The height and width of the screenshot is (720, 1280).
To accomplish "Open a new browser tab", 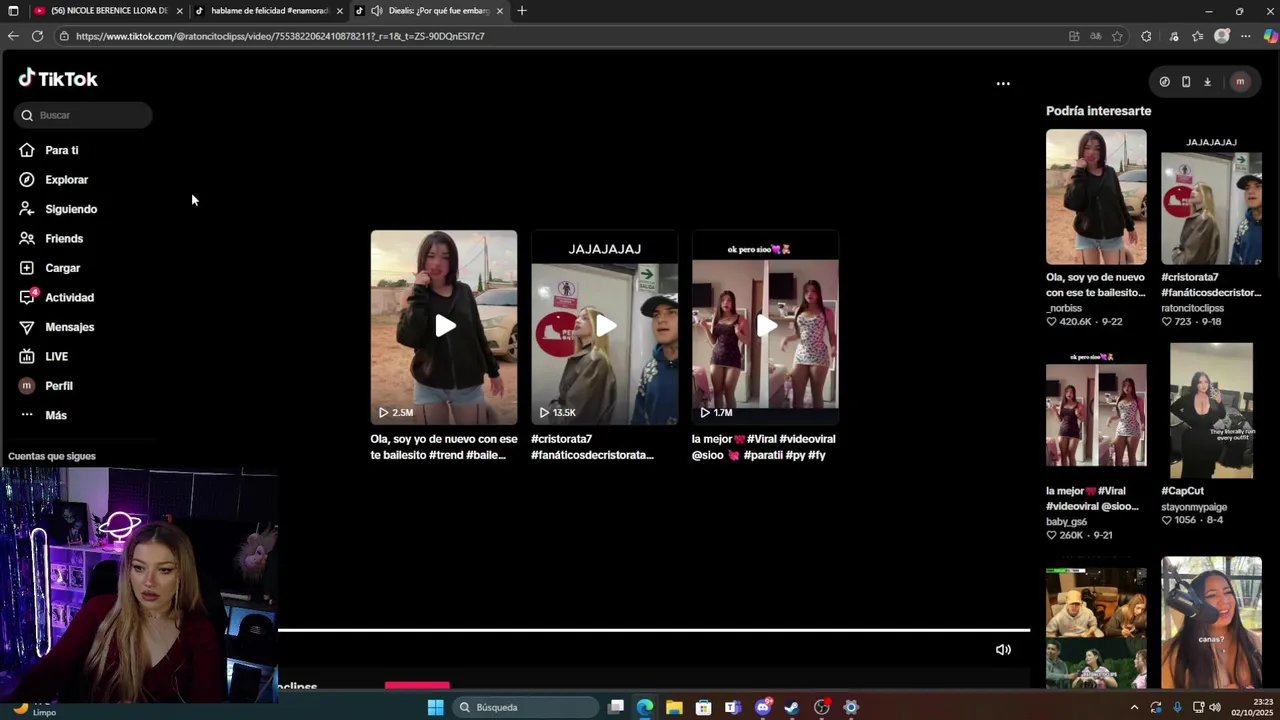I will [522, 11].
